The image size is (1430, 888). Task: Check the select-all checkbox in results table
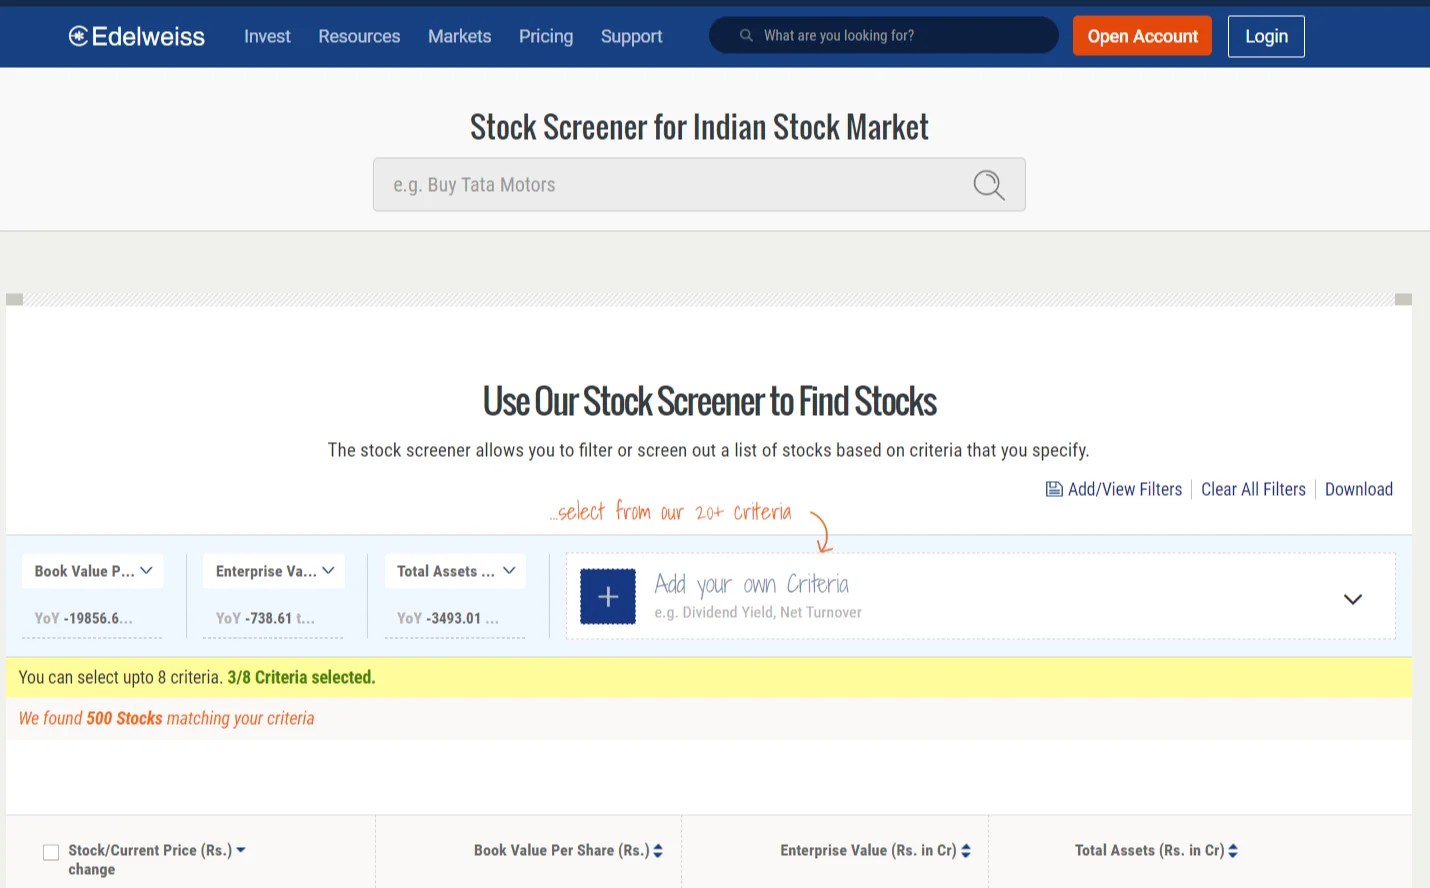(x=51, y=851)
